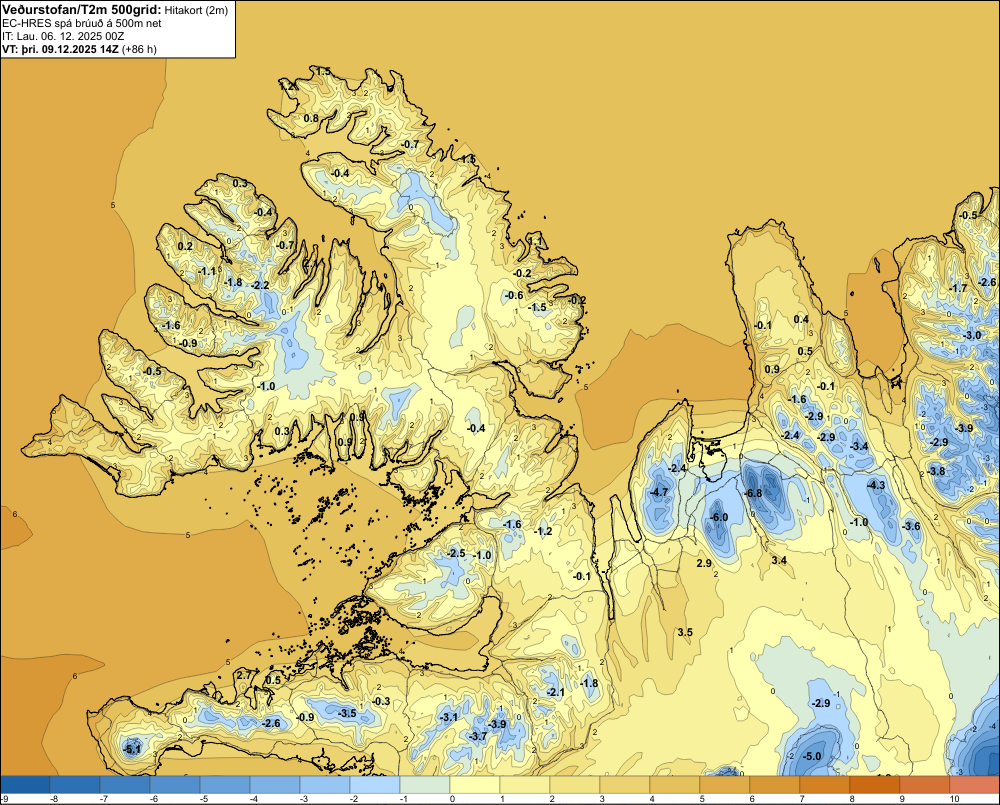Click legend color swatch between -9 and -8
Image resolution: width=1000 pixels, height=805 pixels.
(x=25, y=784)
